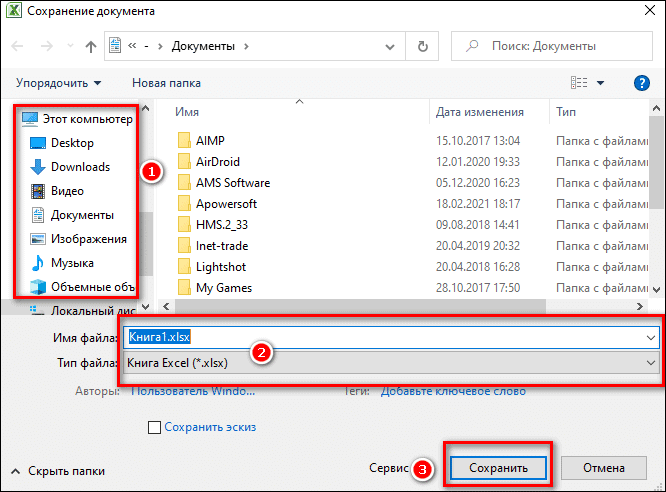Open recent locations chevron beside nav arrows

pyautogui.click(x=71, y=45)
